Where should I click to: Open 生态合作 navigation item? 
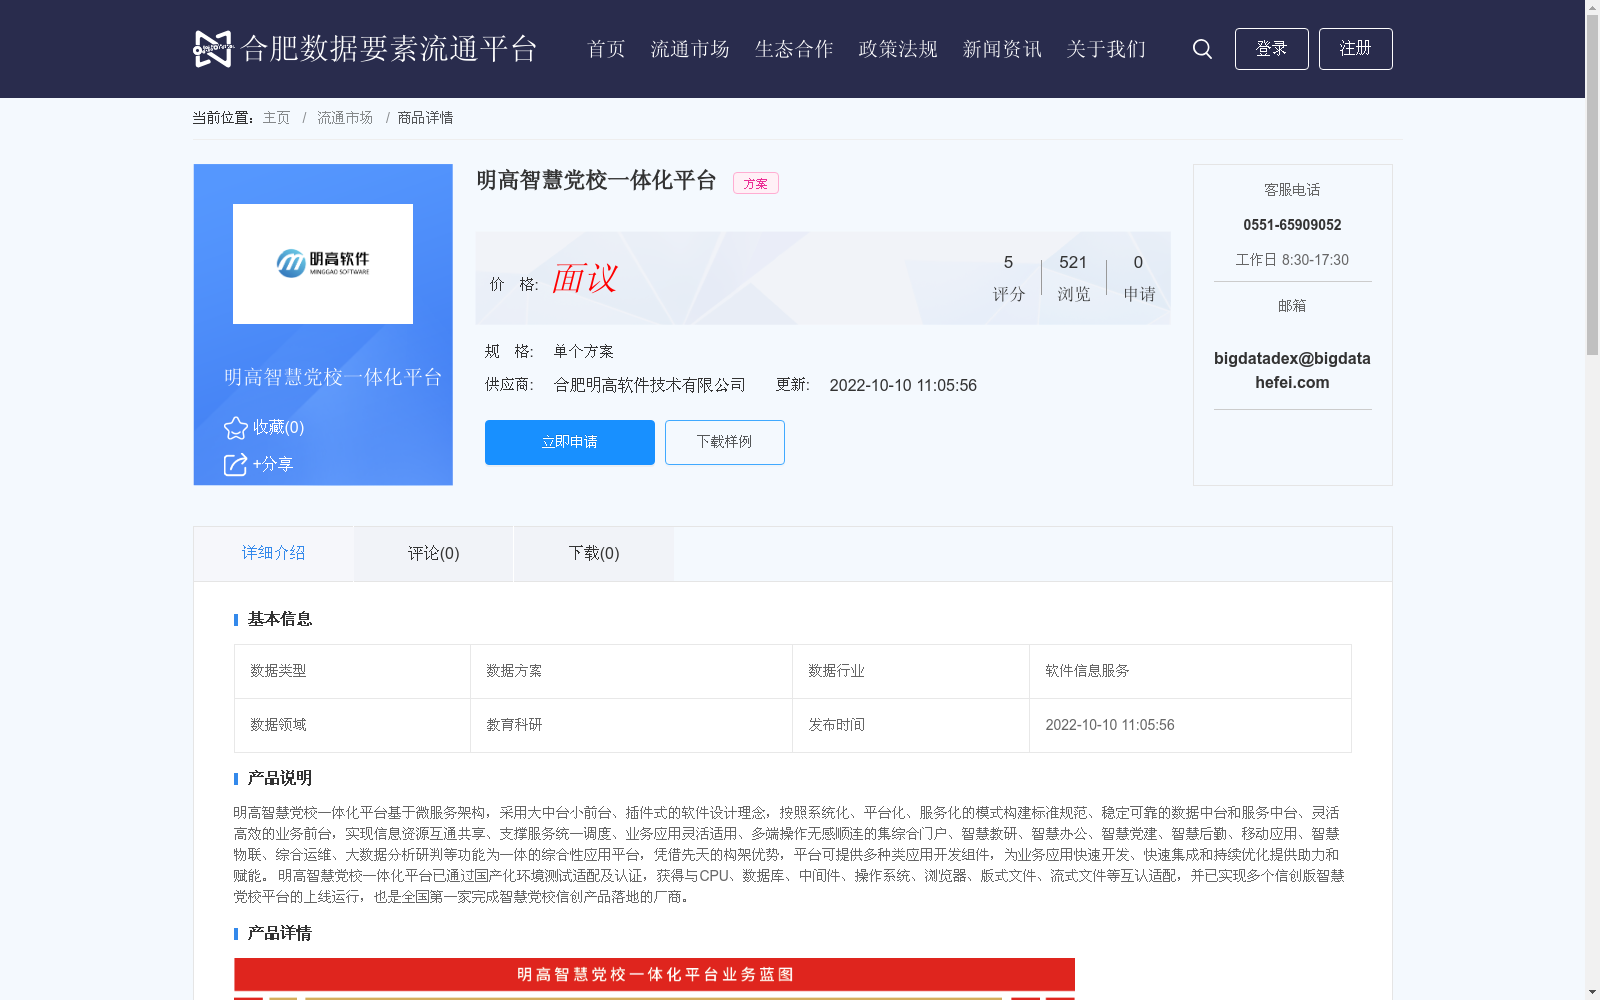pyautogui.click(x=794, y=49)
